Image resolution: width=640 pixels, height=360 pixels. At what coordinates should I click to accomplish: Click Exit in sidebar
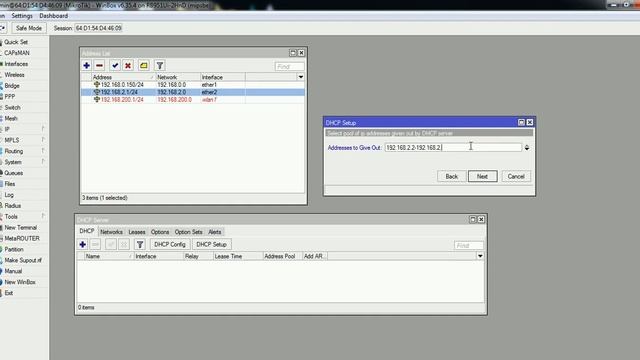point(9,293)
